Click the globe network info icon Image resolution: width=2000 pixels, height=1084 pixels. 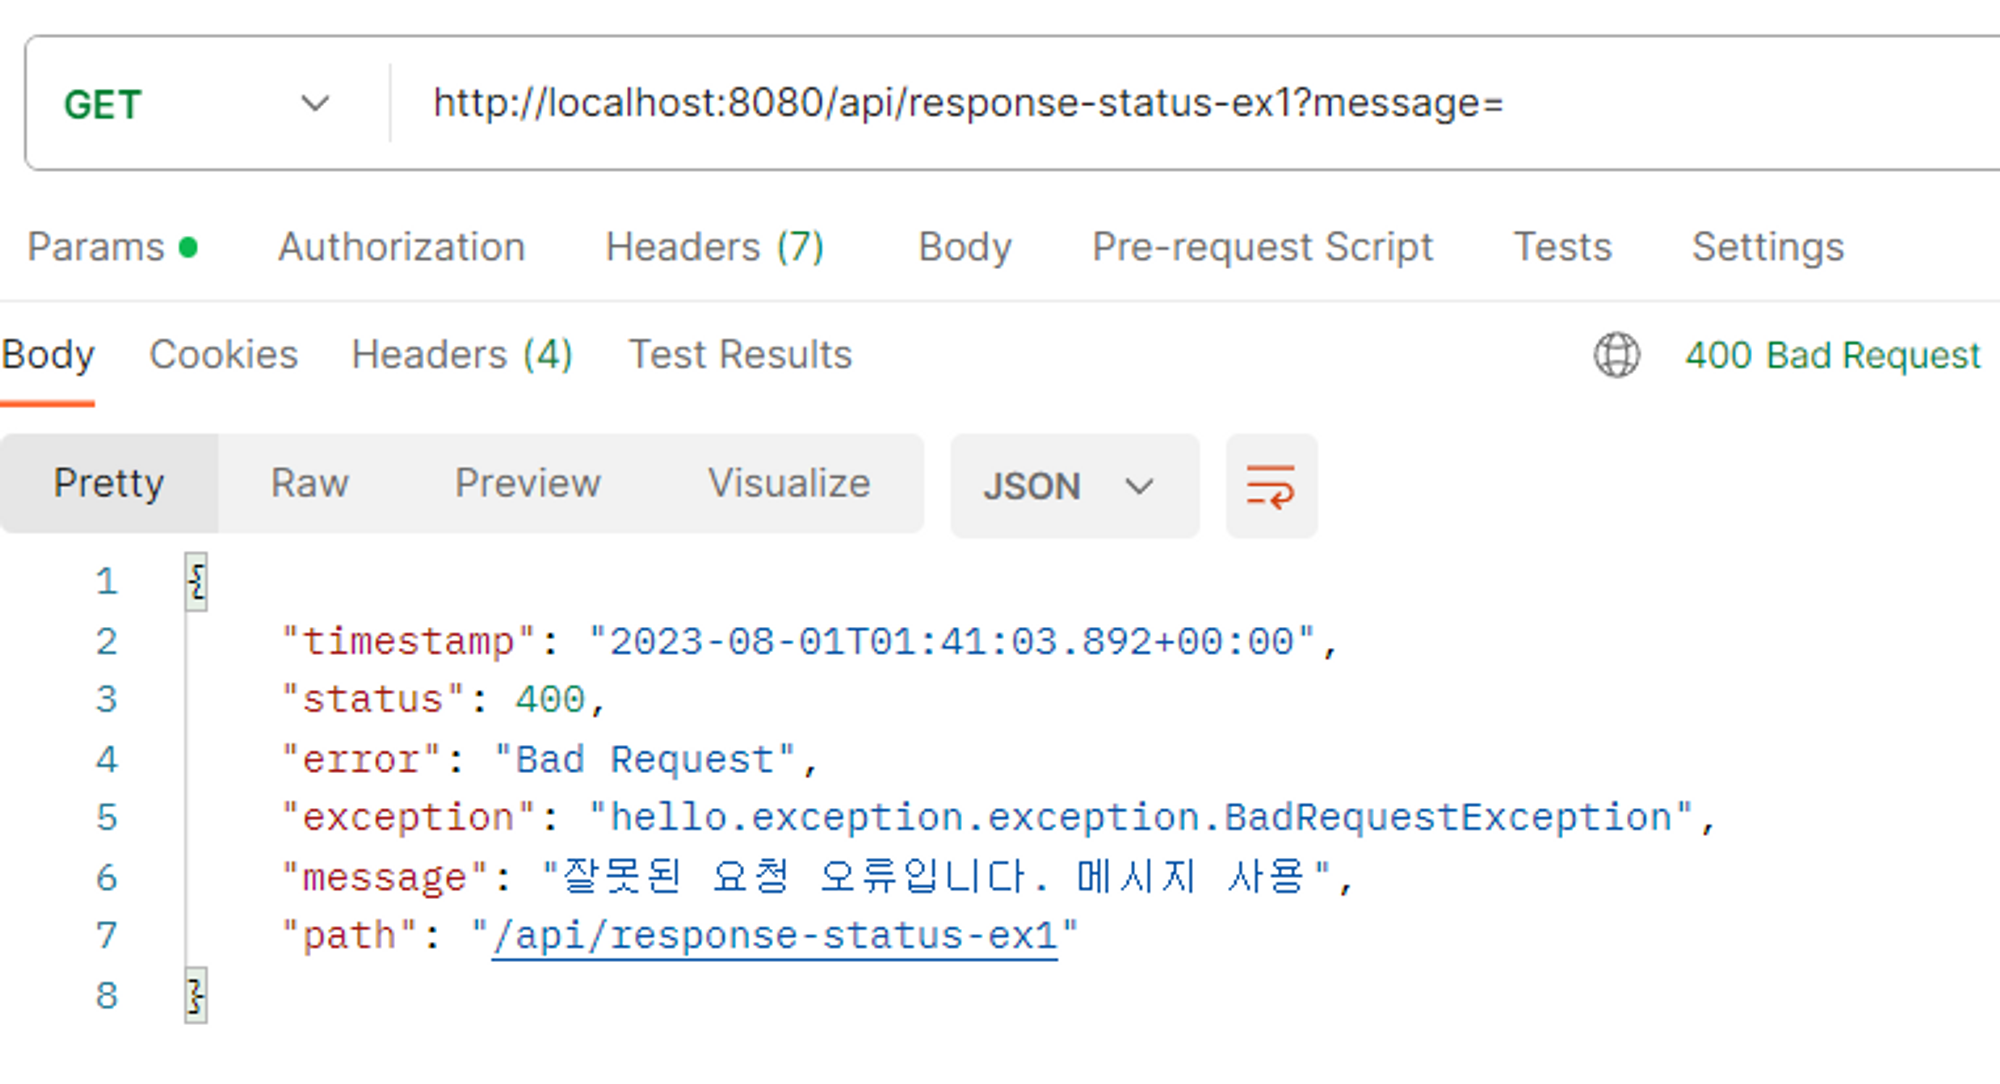click(x=1616, y=355)
